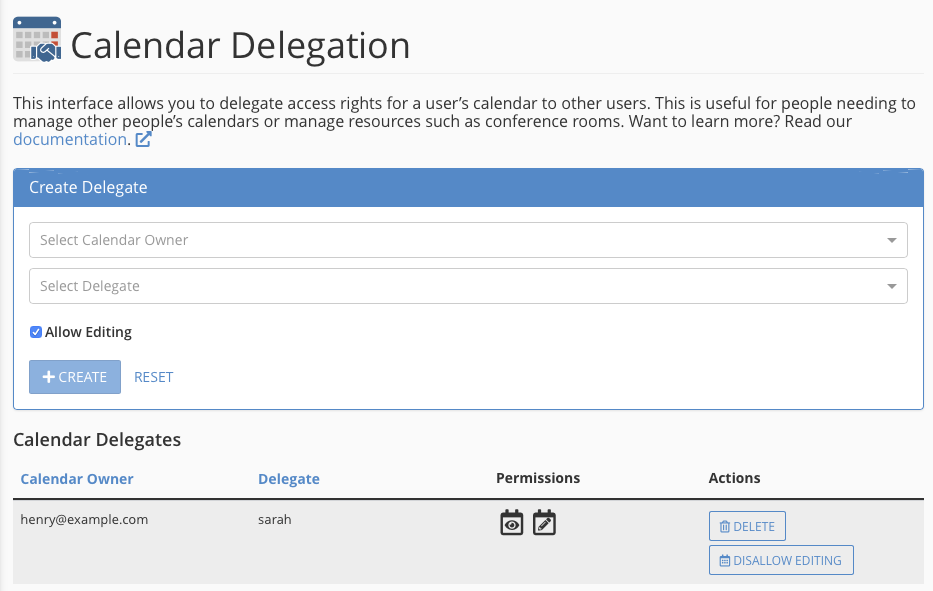Viewport: 933px width, 591px height.
Task: Click the external link icon beside documentation
Action: [143, 140]
